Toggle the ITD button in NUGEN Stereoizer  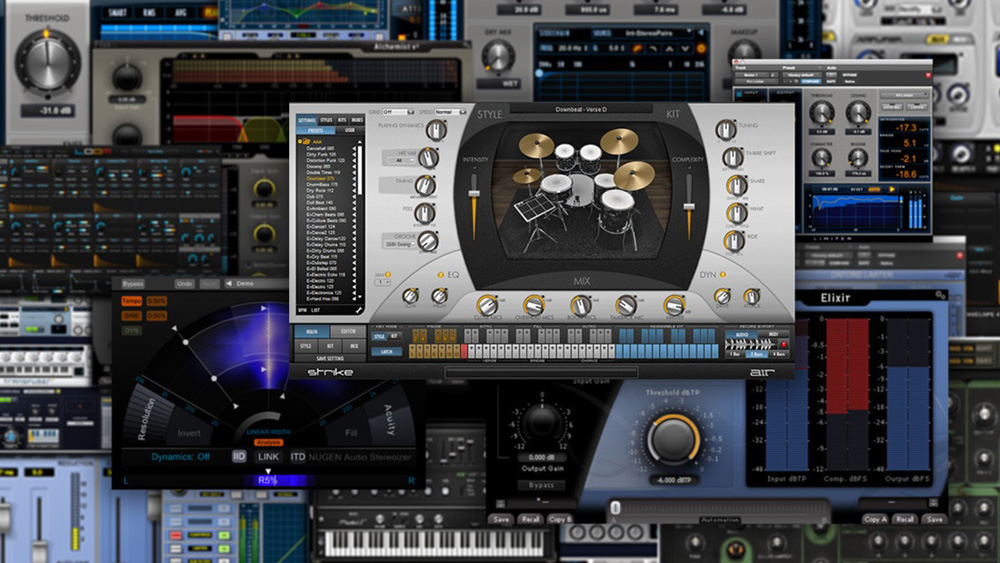coord(297,457)
